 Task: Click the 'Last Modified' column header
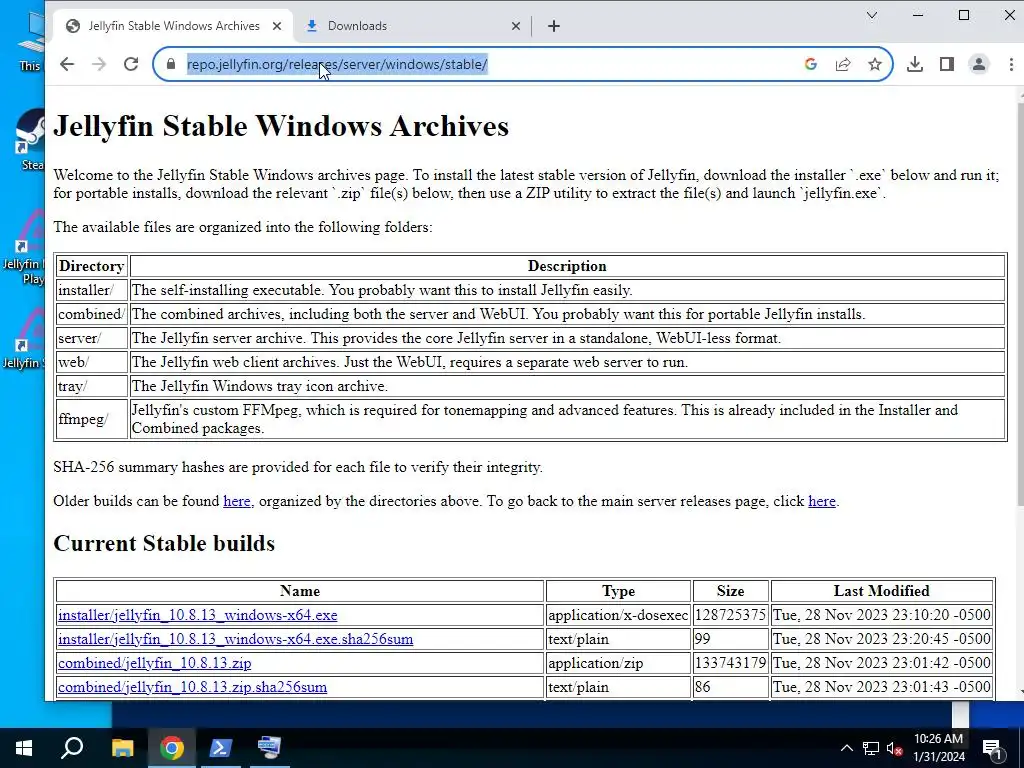[882, 591]
